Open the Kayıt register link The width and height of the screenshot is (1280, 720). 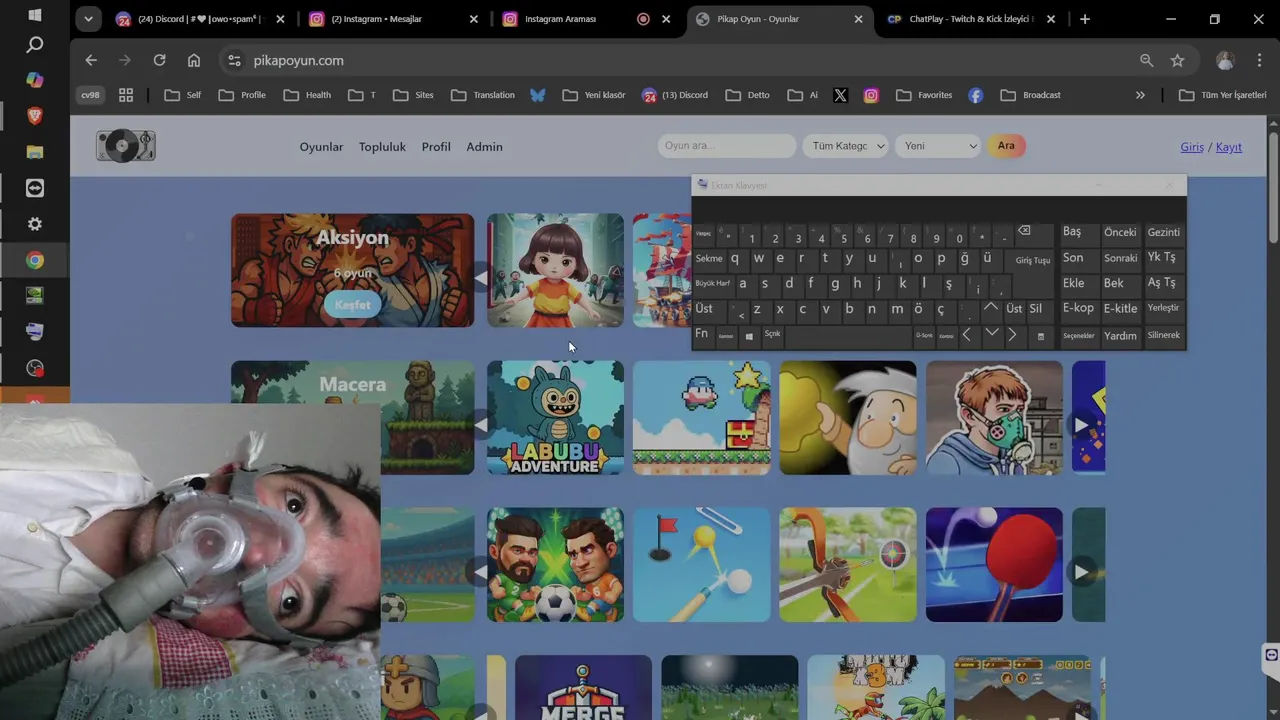coord(1229,147)
